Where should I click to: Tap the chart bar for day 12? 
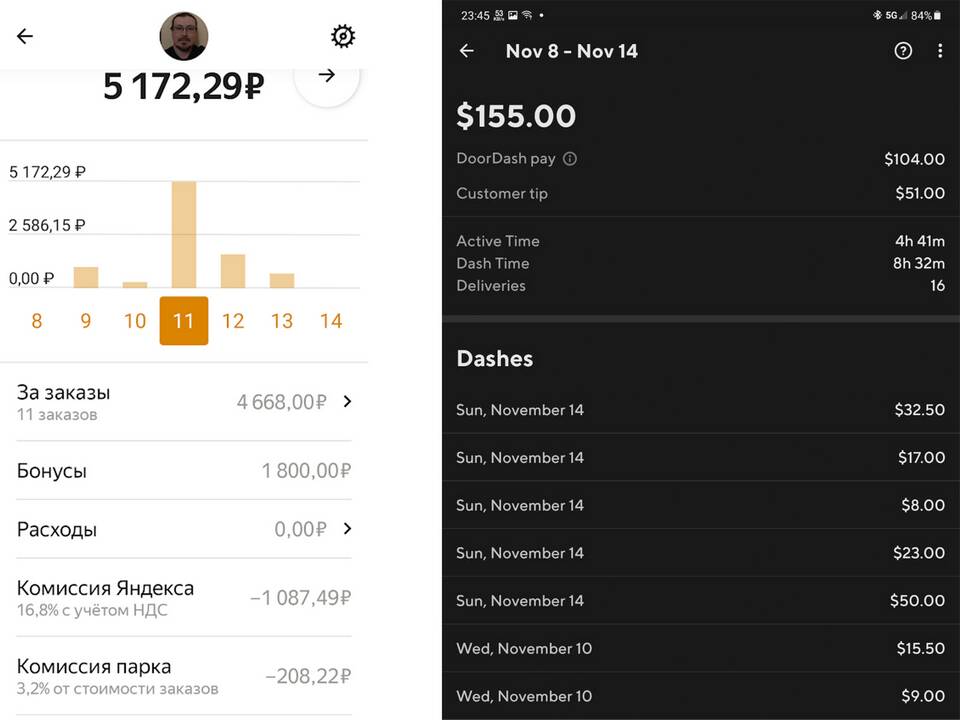point(233,271)
